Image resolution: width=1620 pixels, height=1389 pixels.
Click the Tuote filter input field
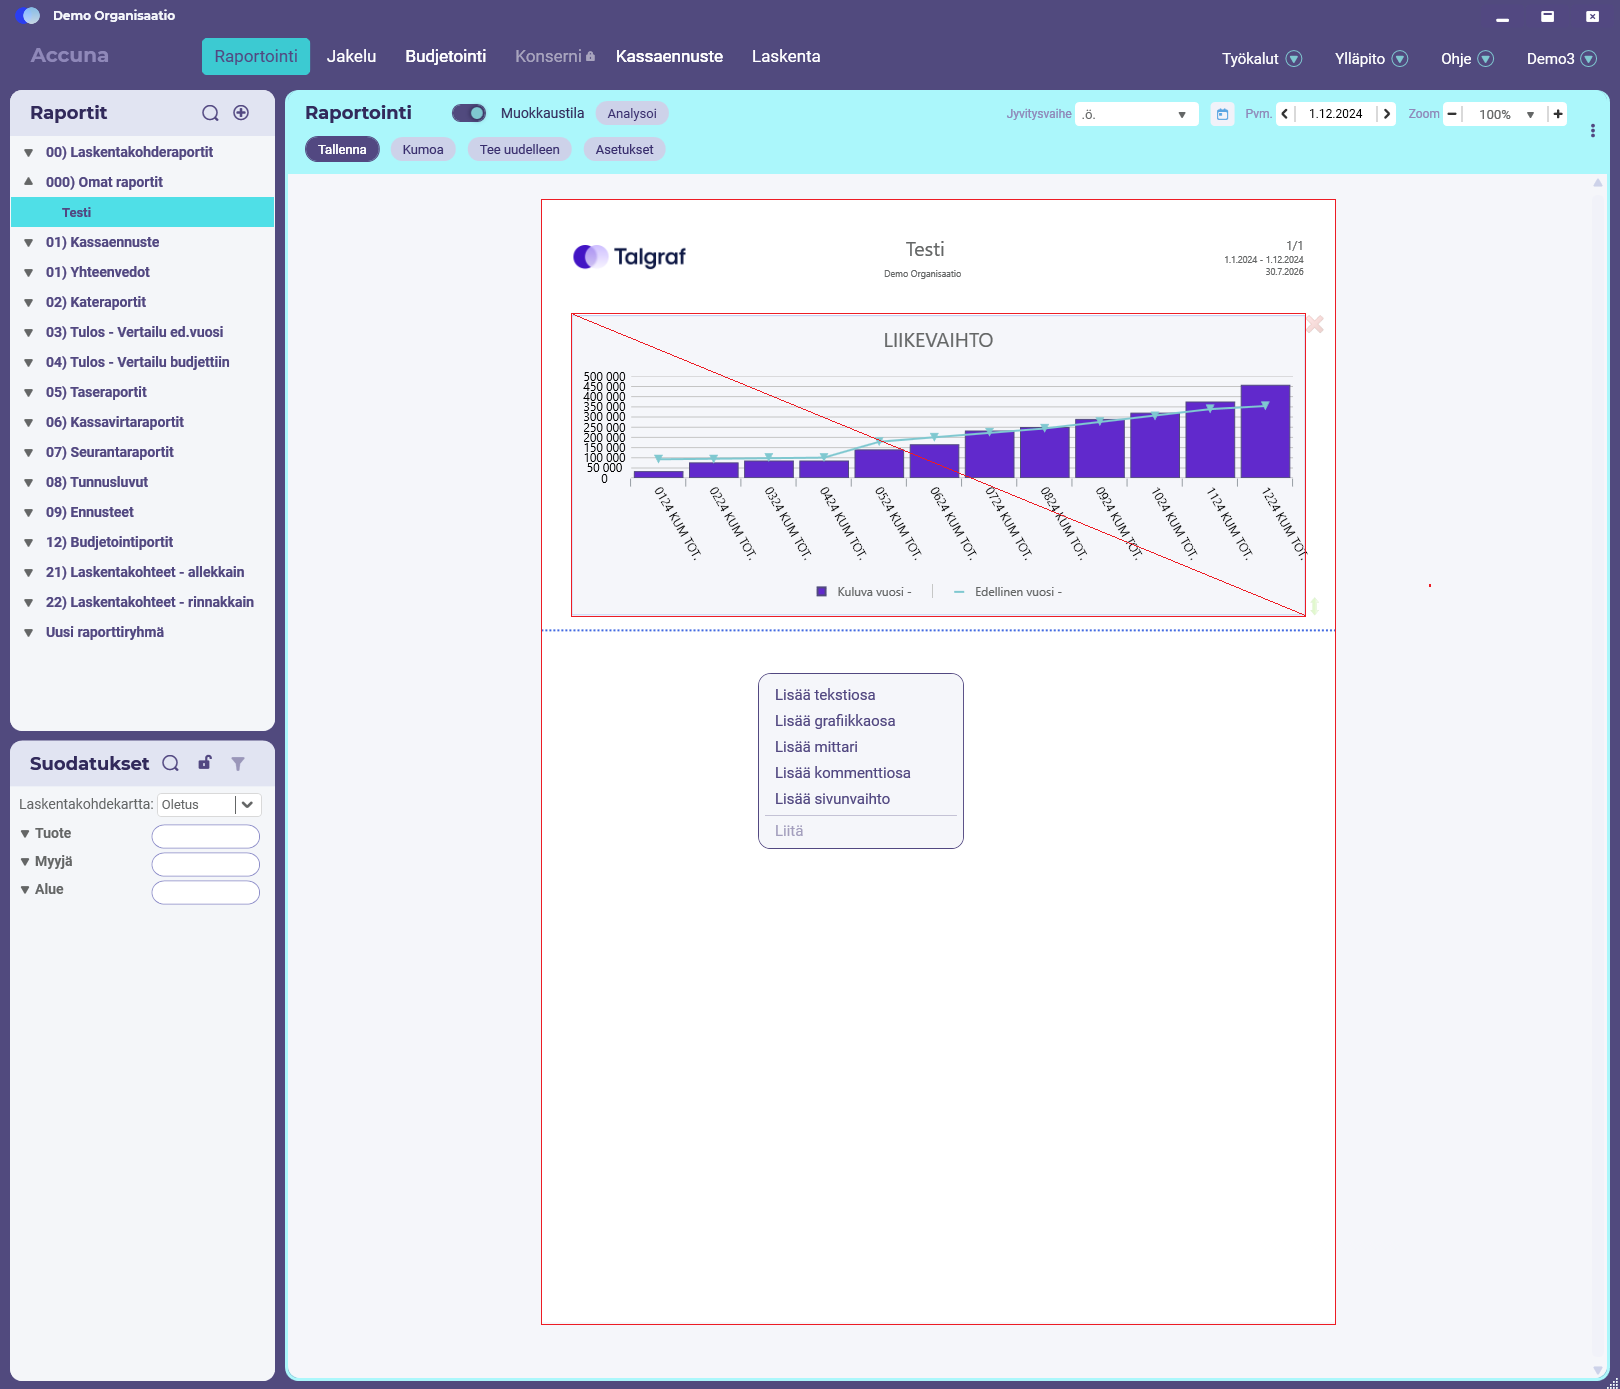[206, 836]
